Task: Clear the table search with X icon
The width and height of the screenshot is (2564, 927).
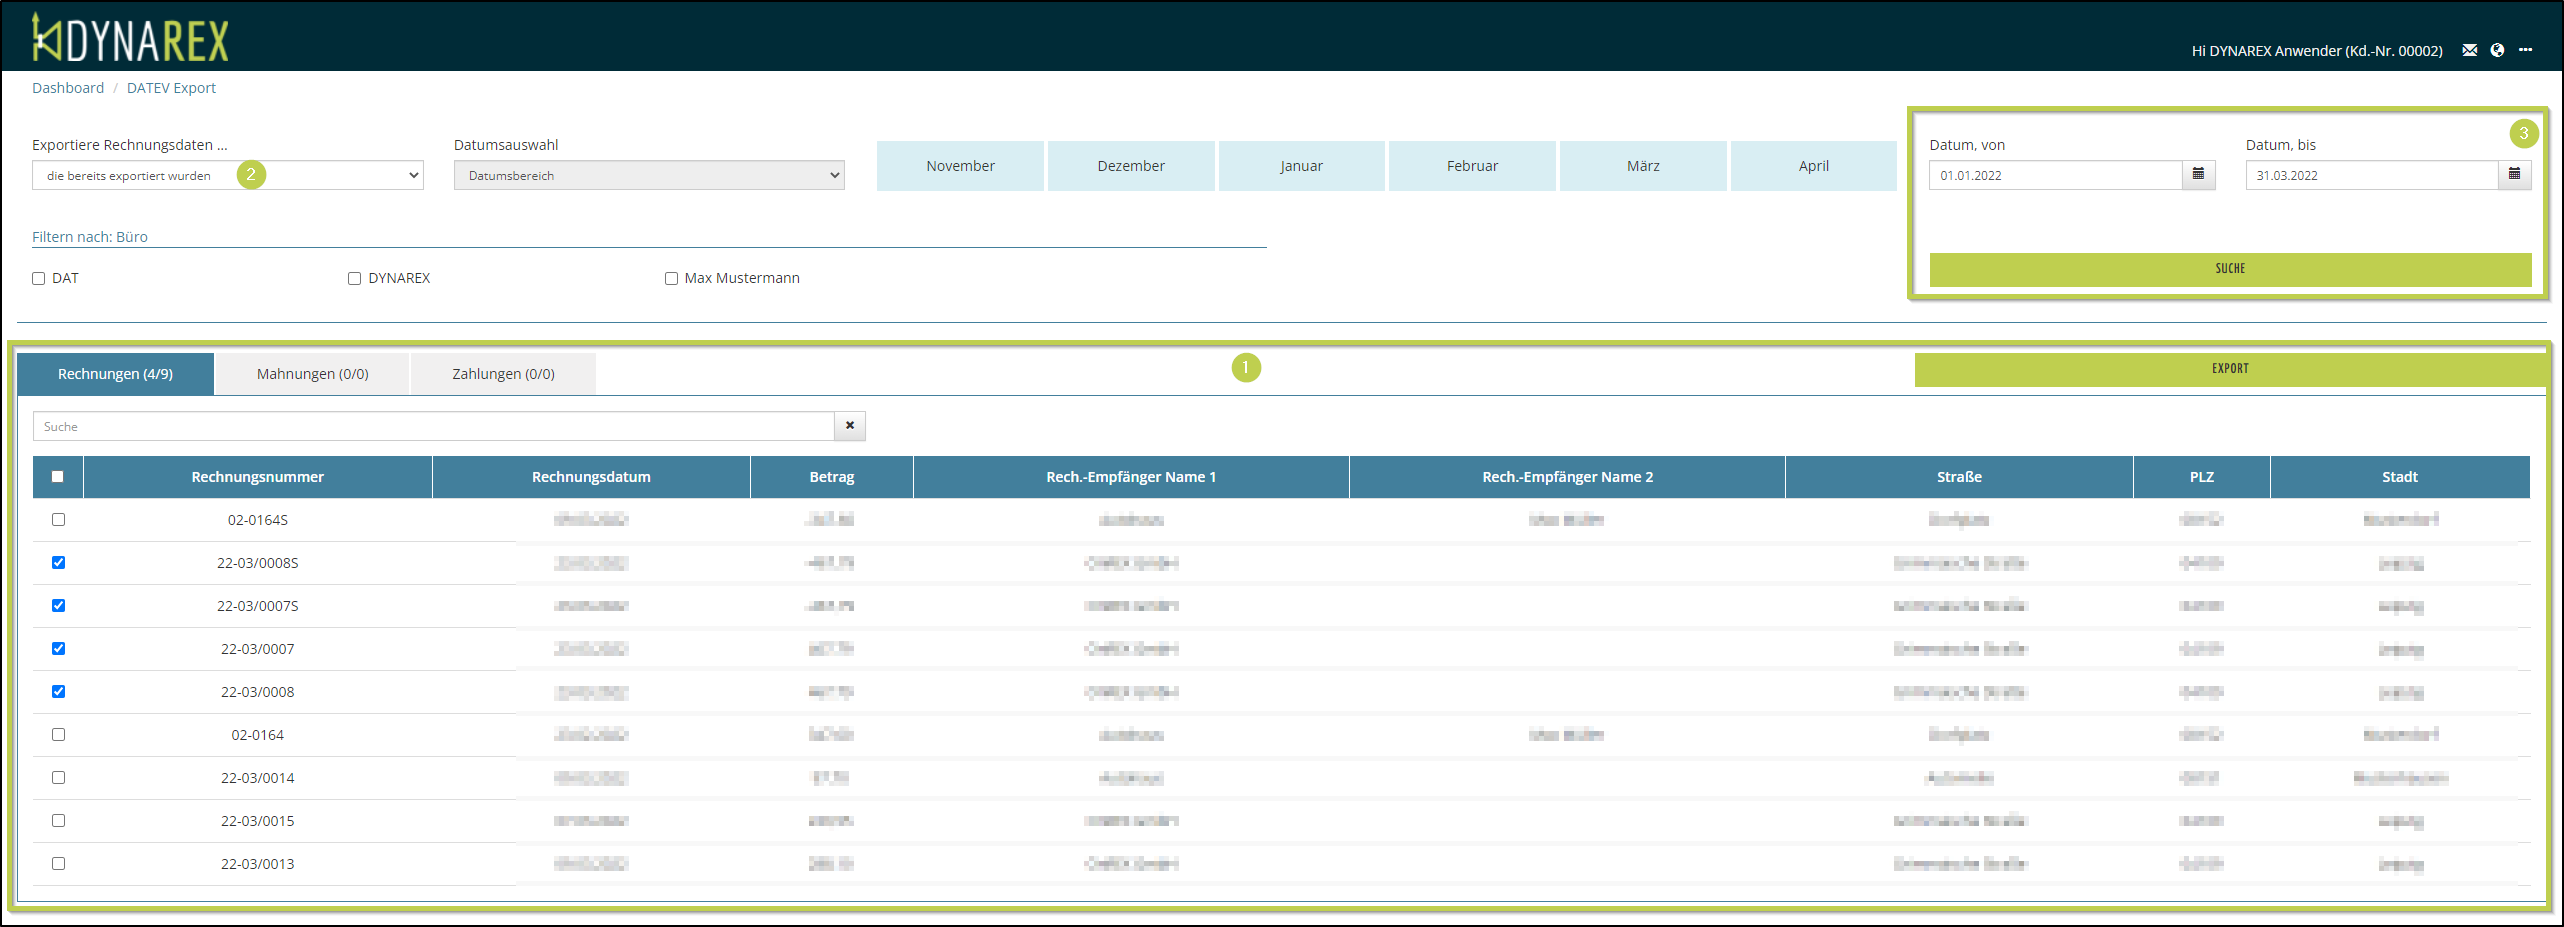Action: pyautogui.click(x=850, y=426)
